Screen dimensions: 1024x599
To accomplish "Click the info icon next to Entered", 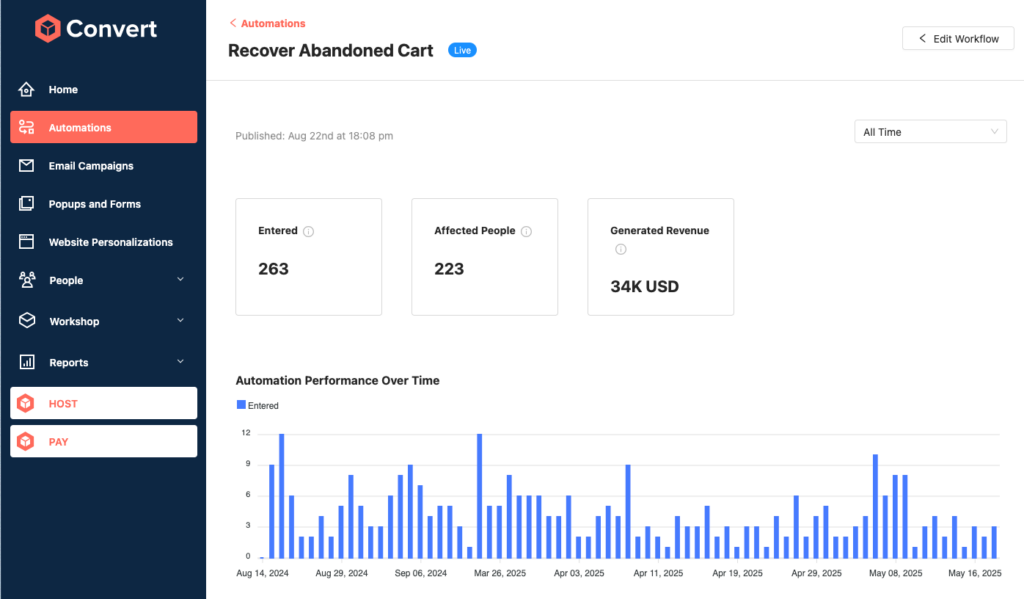I will click(x=308, y=231).
